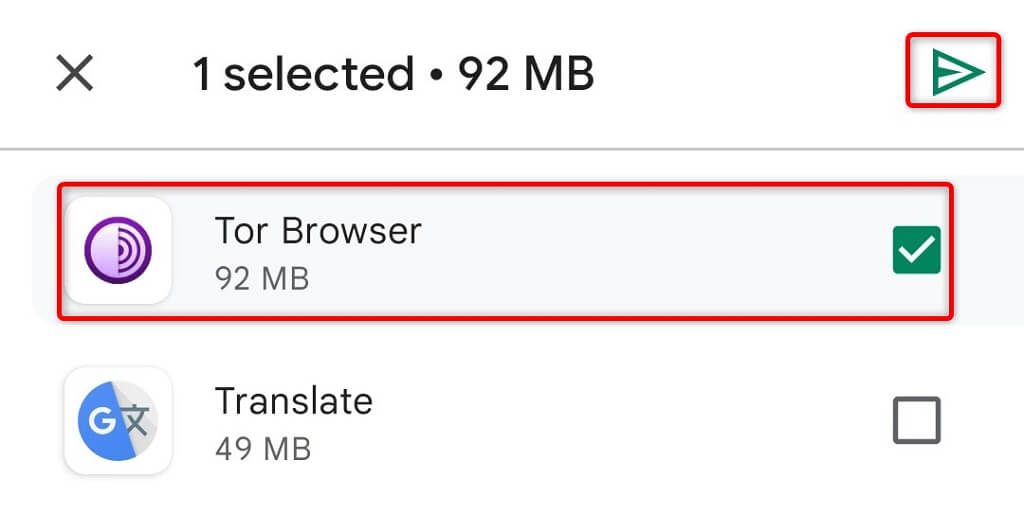
Task: Click the 92 MB size under Tor Browser
Action: pyautogui.click(x=262, y=278)
